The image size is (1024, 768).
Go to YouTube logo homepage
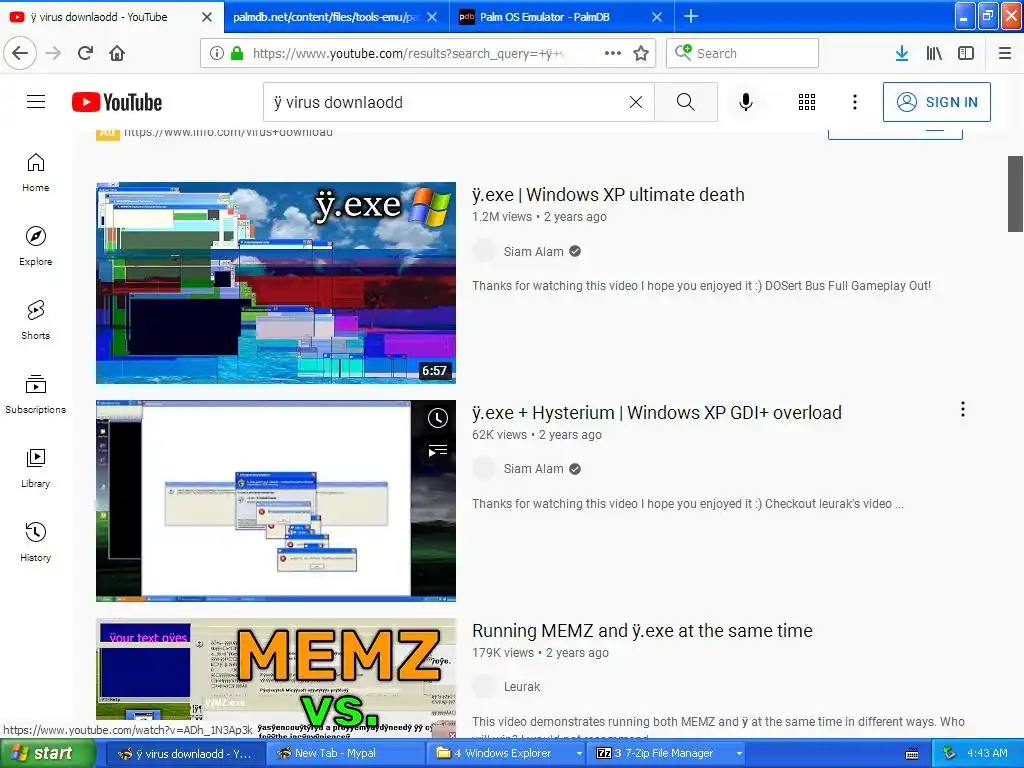click(117, 102)
